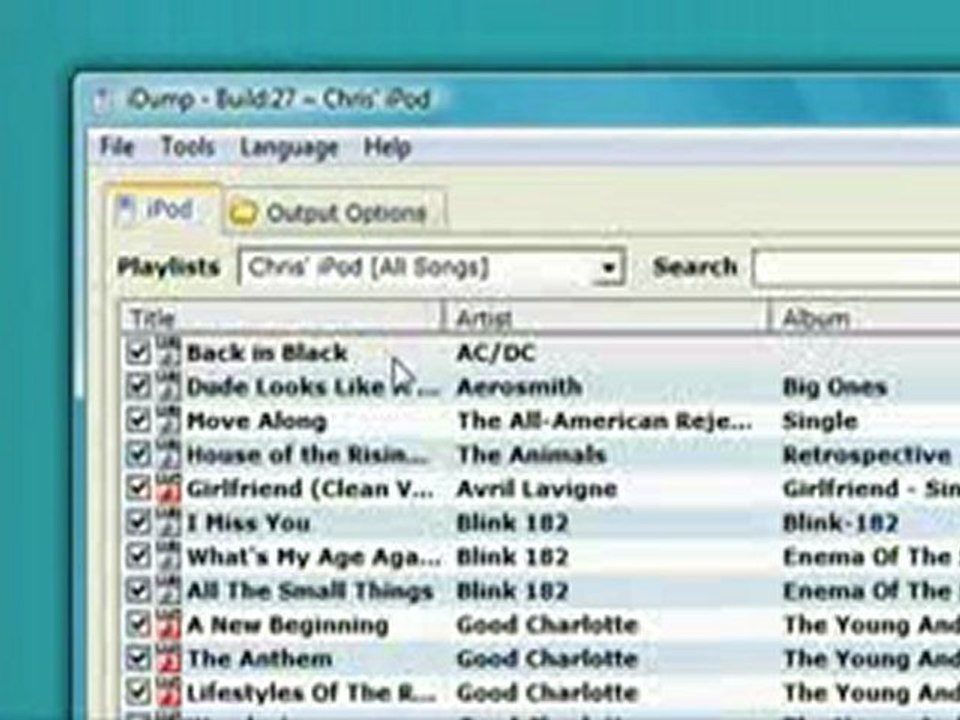Click inside the Search input field

pos(857,268)
